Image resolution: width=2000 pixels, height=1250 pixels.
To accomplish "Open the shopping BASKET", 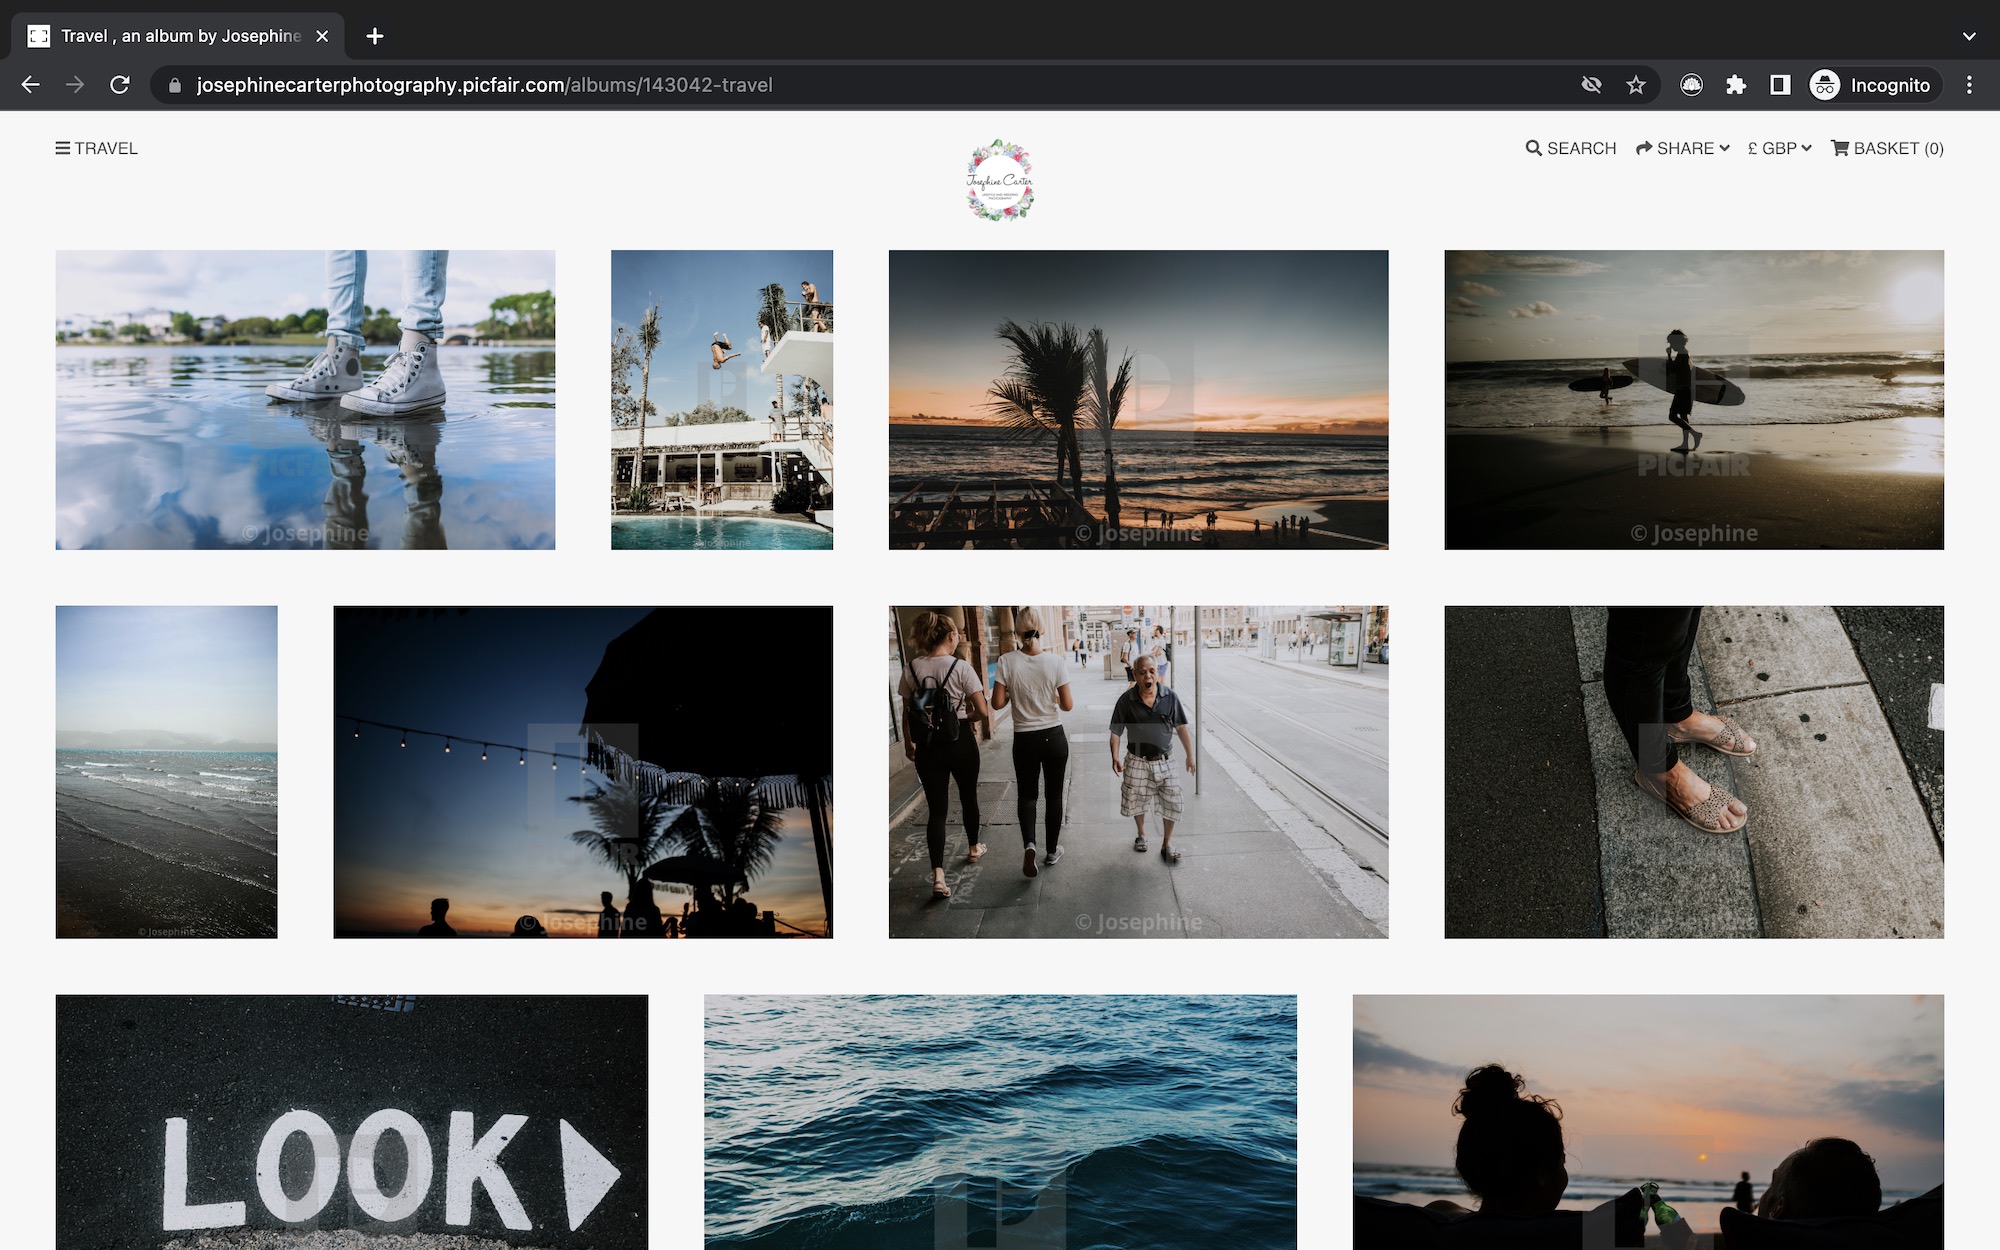I will tap(1887, 148).
